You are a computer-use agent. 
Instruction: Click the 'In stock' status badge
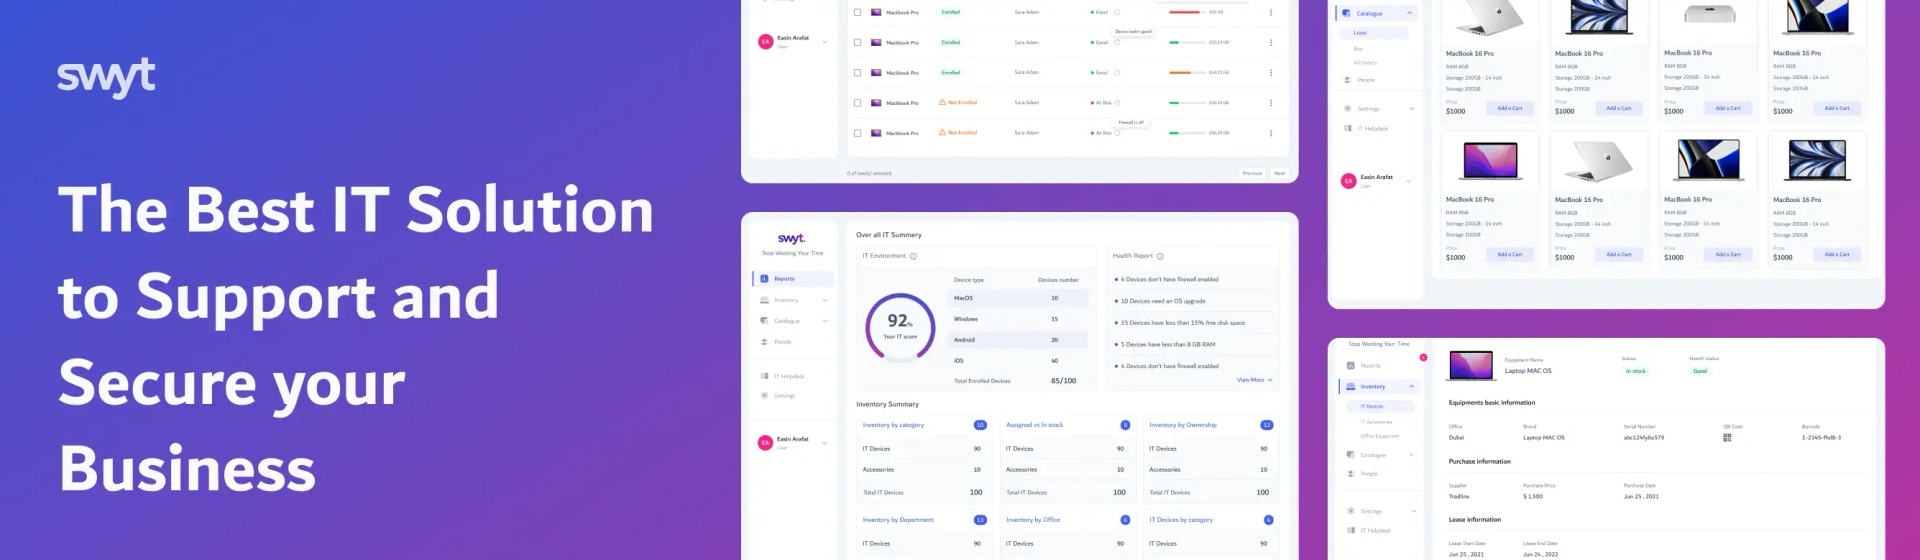click(1636, 371)
